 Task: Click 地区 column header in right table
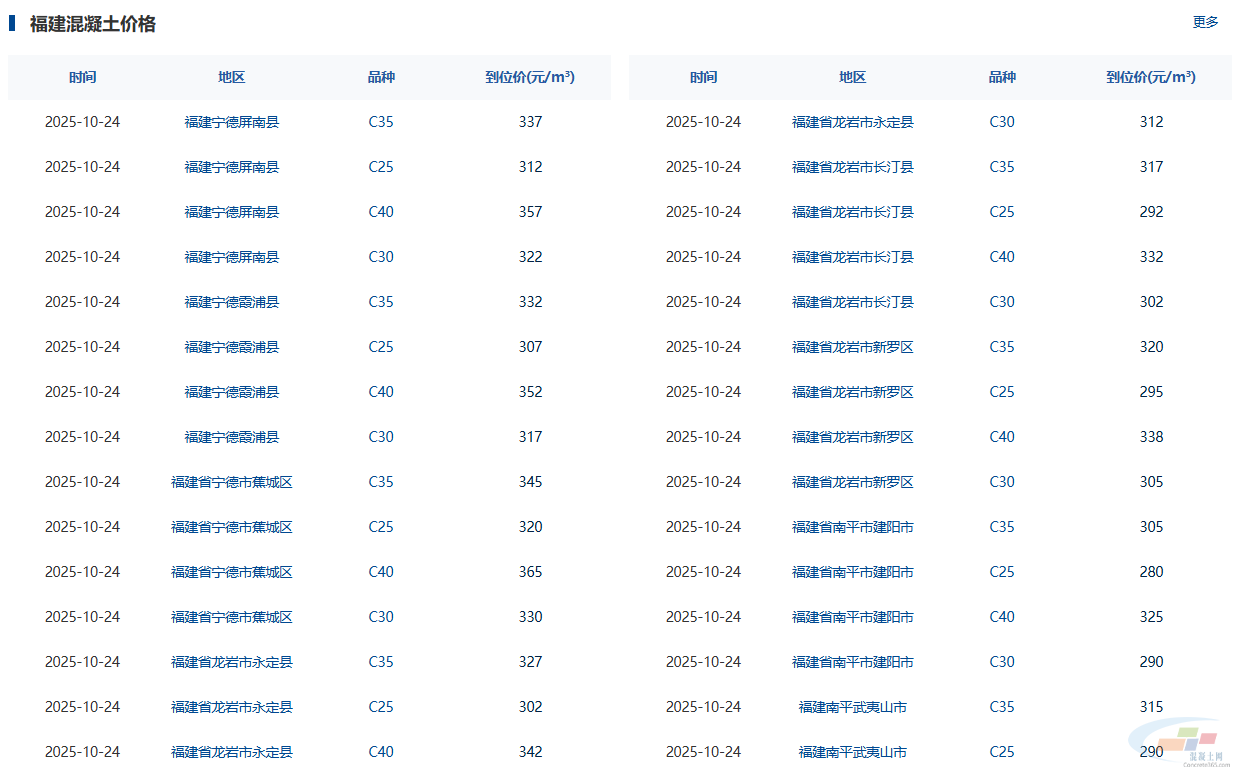pyautogui.click(x=852, y=77)
